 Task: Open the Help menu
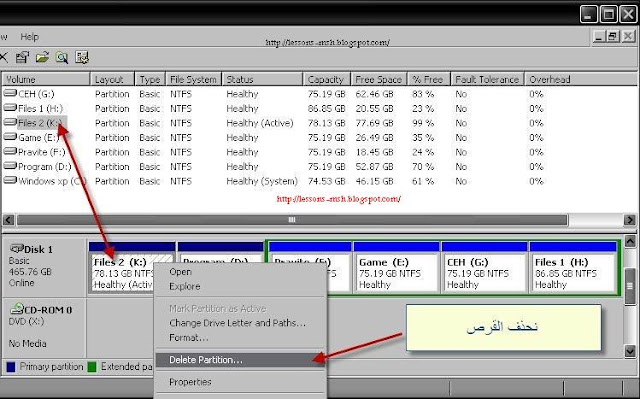pyautogui.click(x=29, y=37)
